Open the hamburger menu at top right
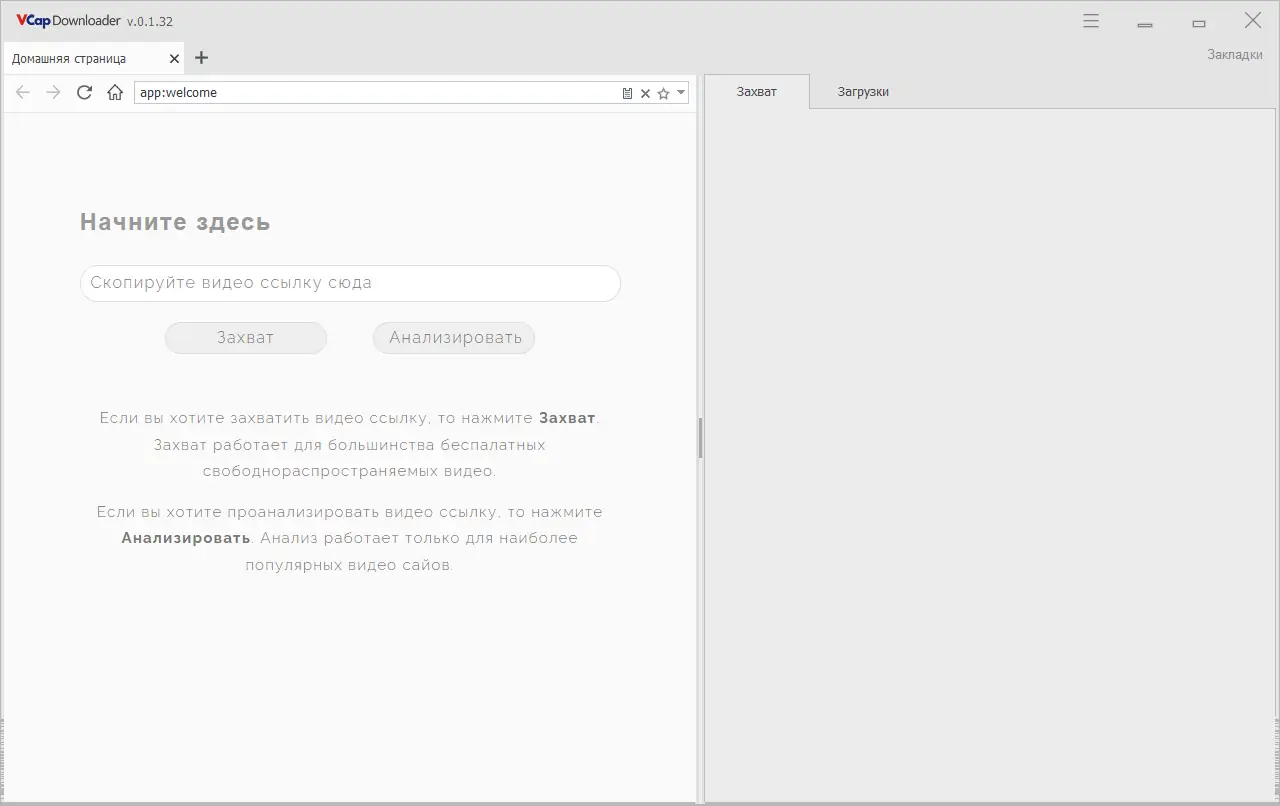The height and width of the screenshot is (806, 1280). point(1090,20)
